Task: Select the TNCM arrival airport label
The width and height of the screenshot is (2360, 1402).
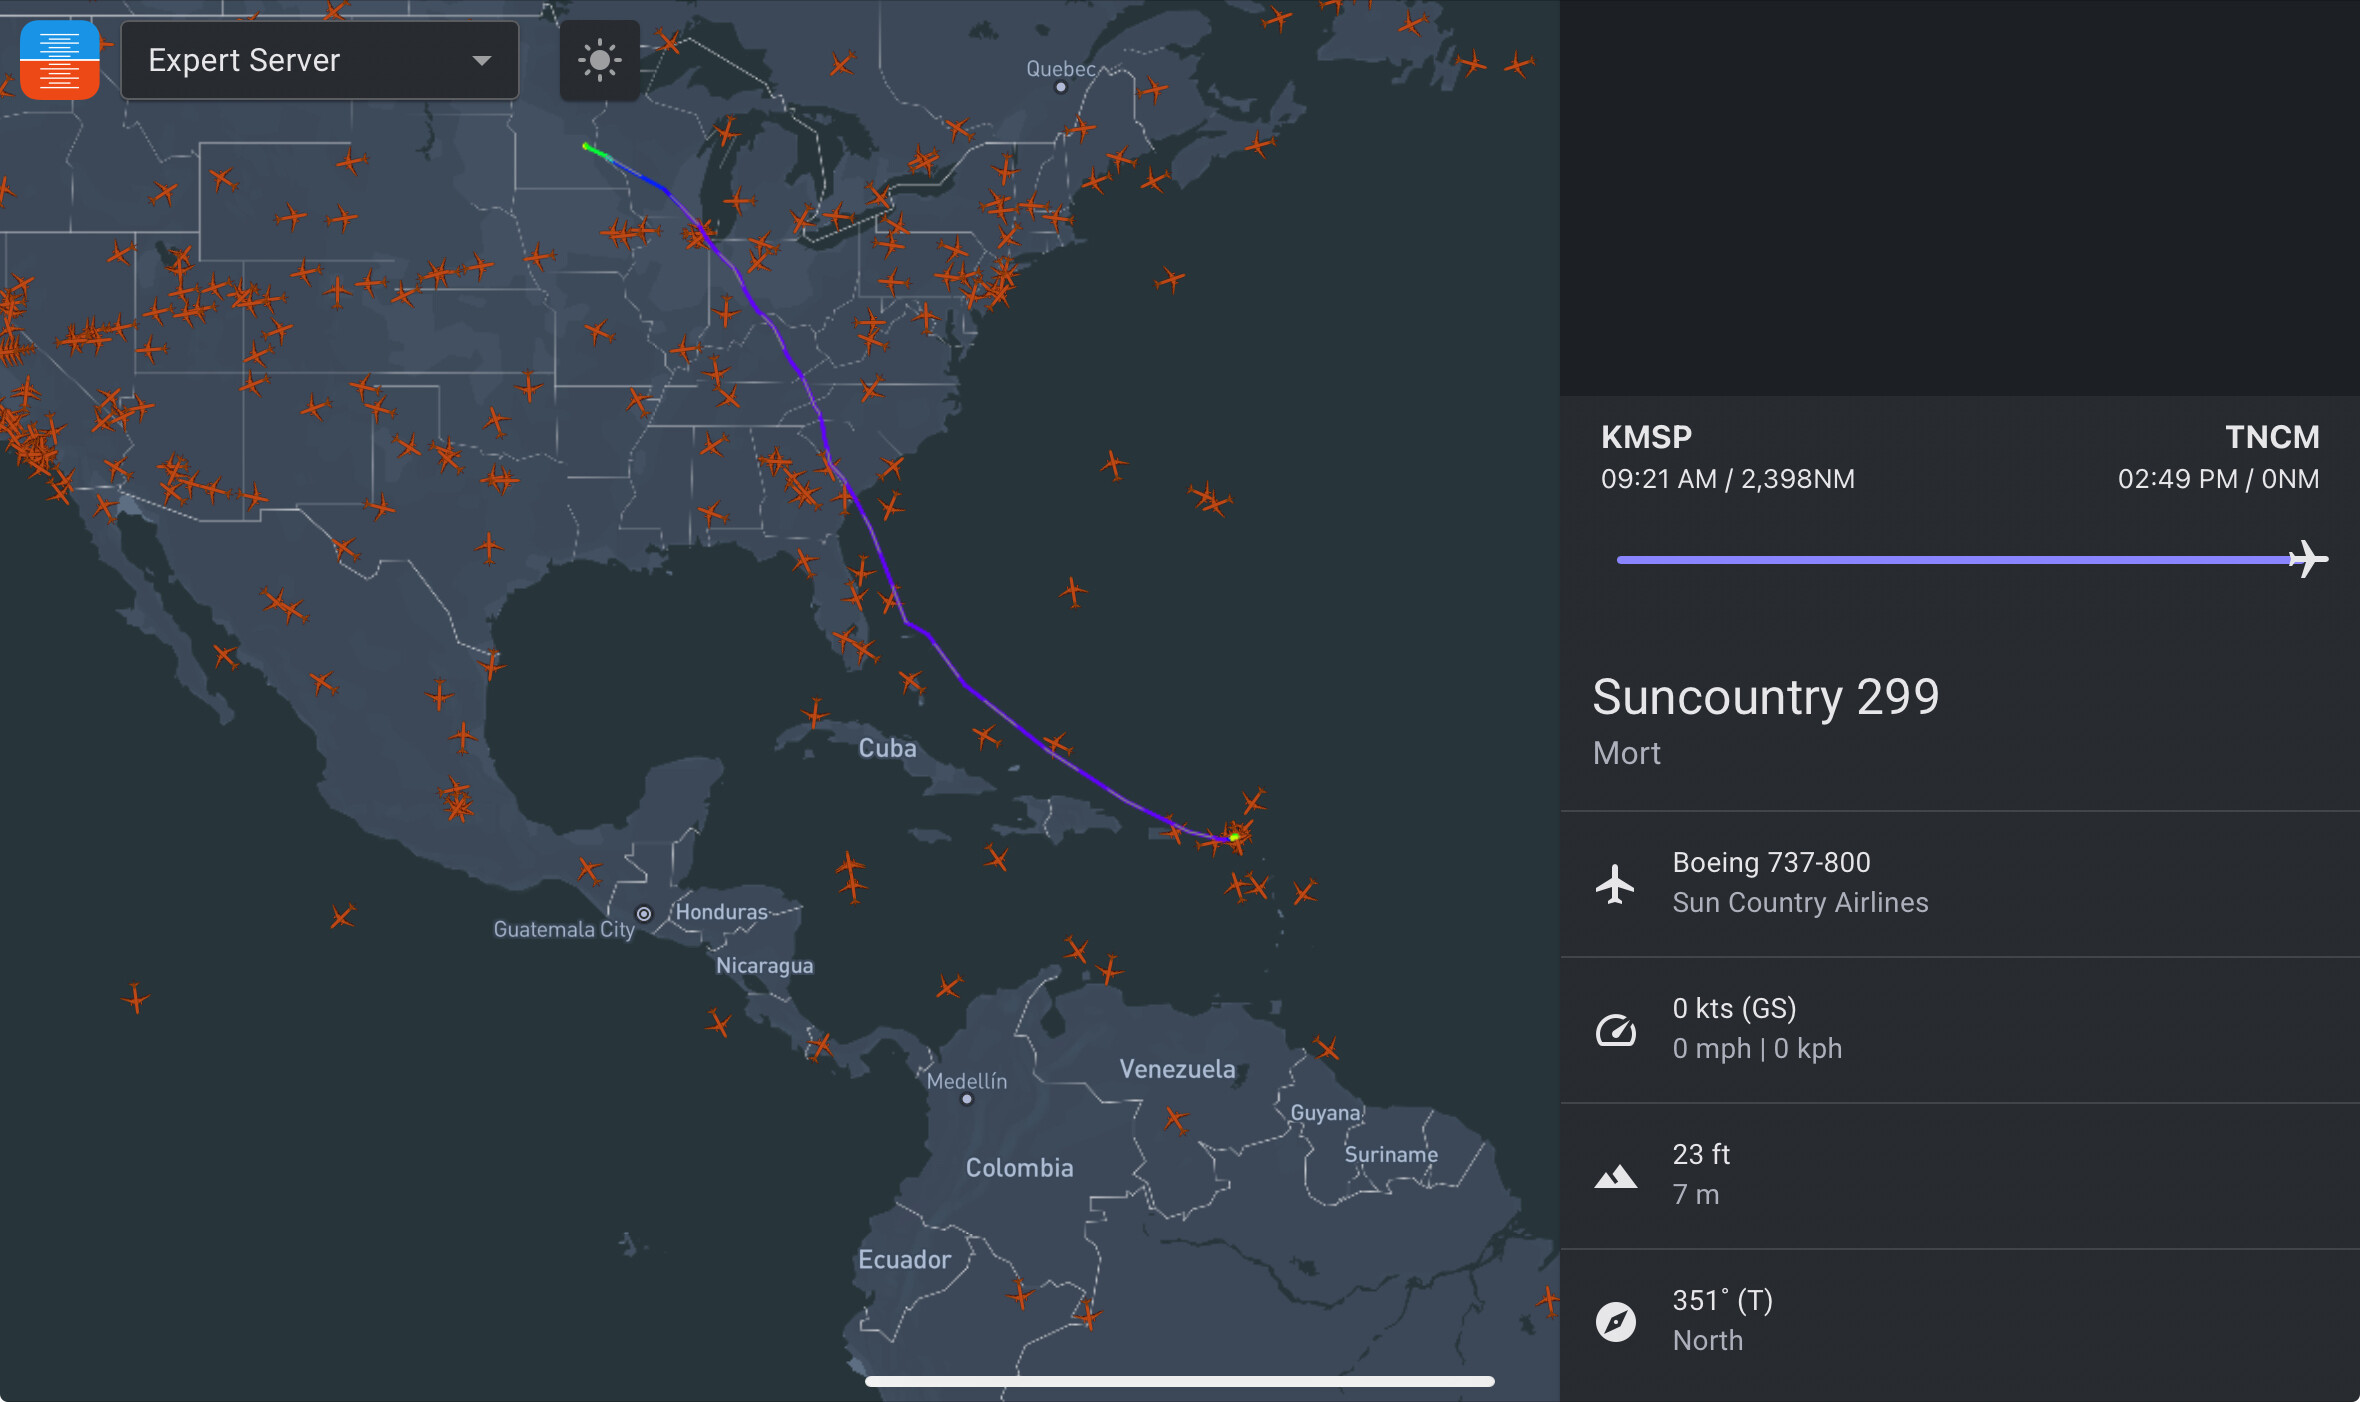Action: (x=2271, y=437)
